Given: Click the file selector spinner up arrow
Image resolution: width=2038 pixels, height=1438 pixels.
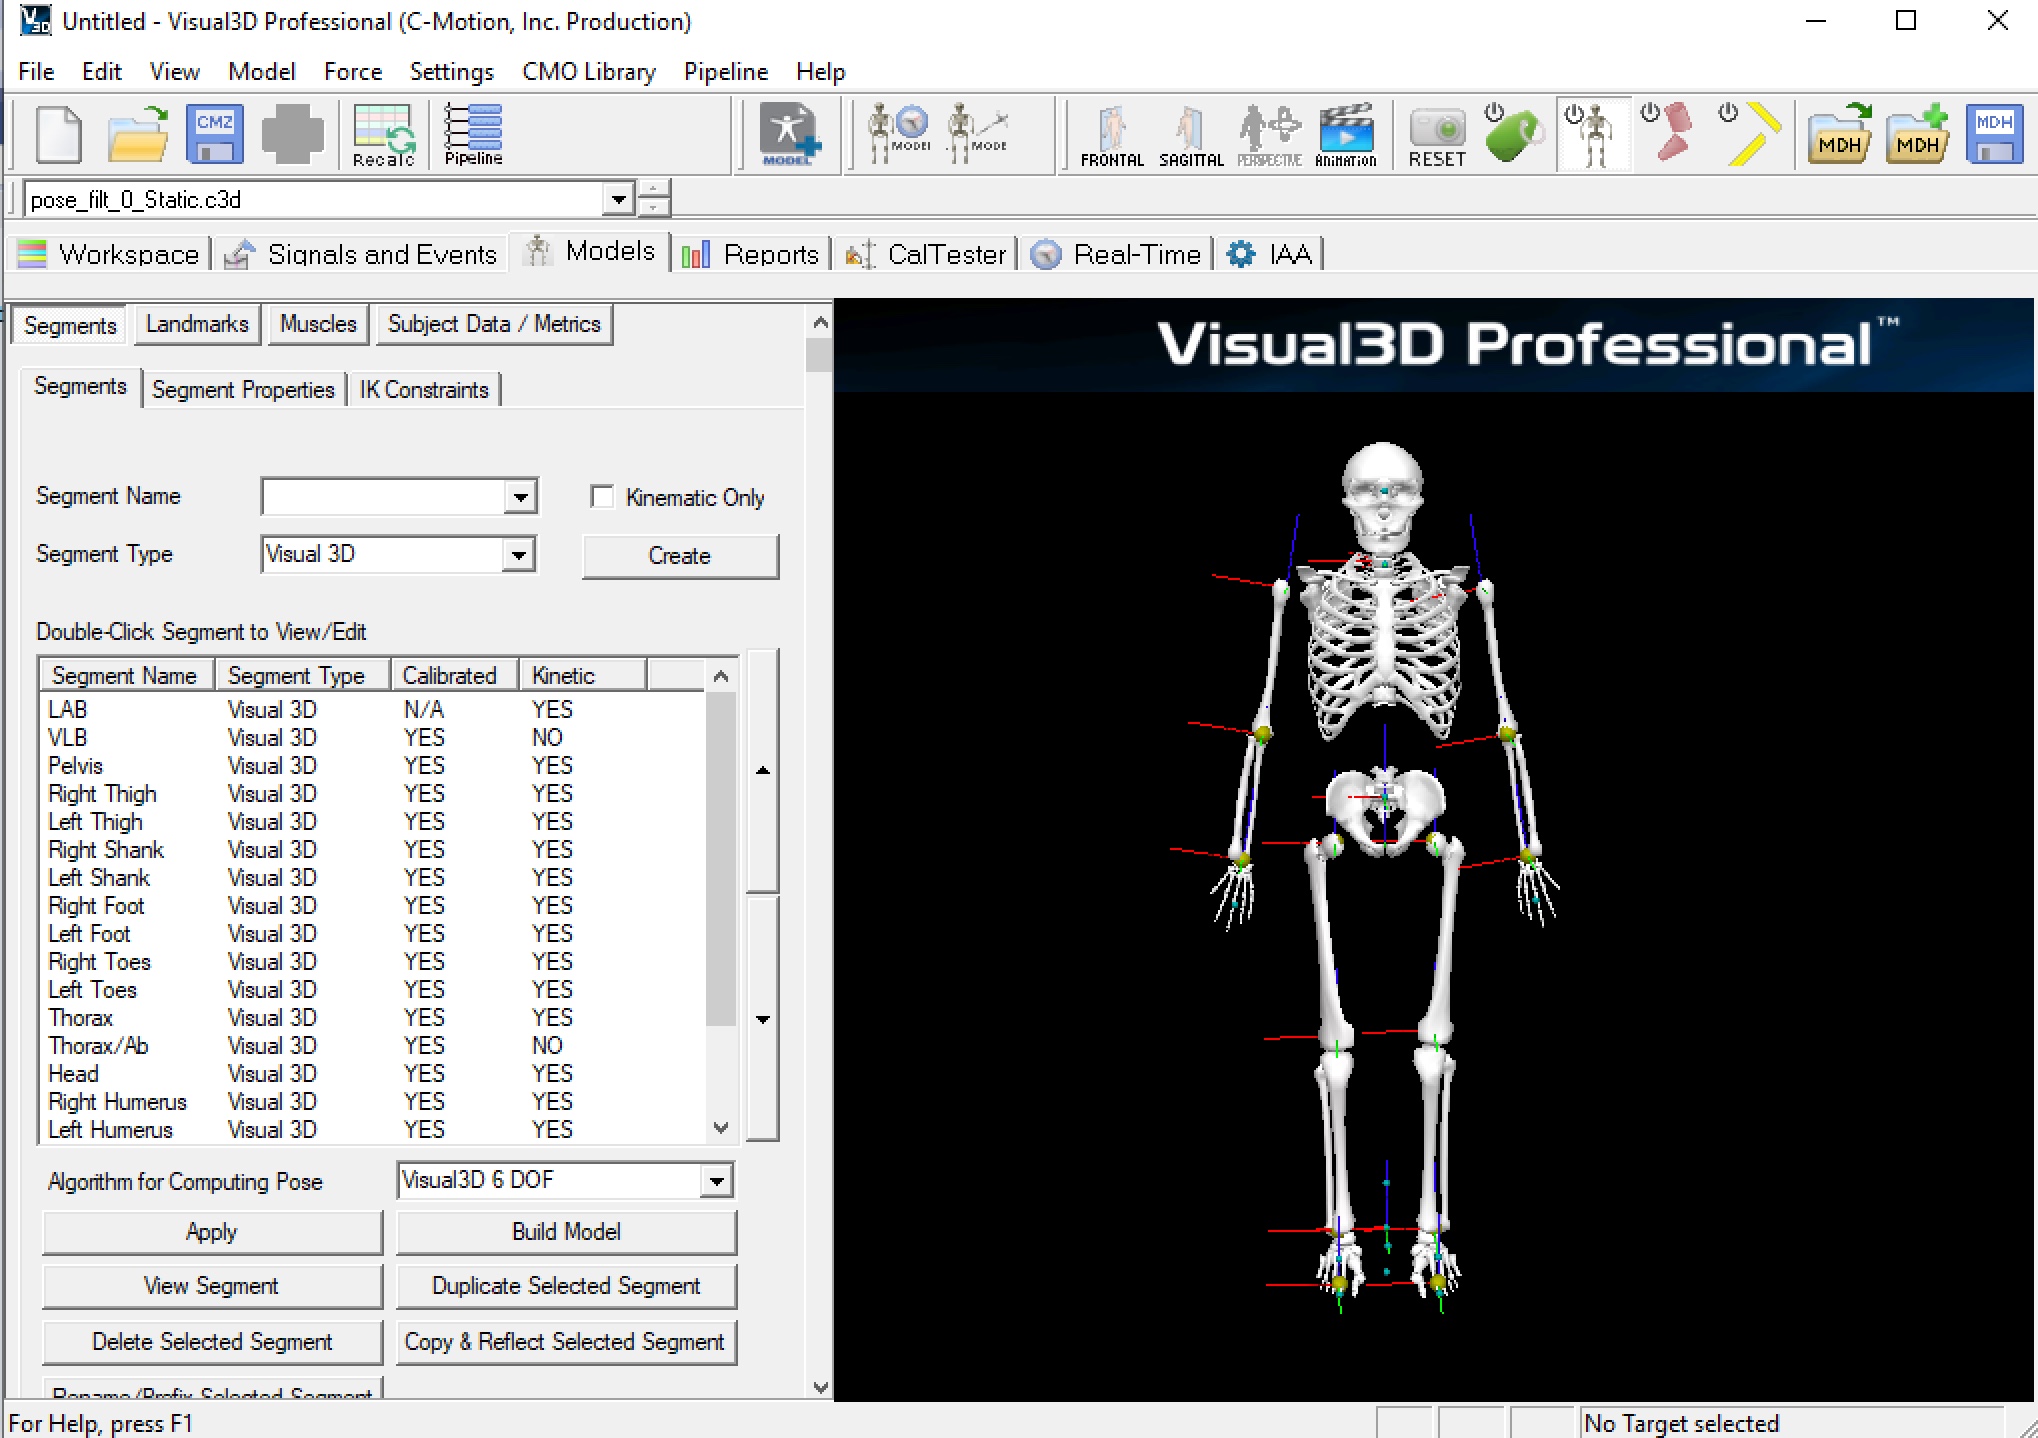Looking at the screenshot, I should (x=653, y=190).
